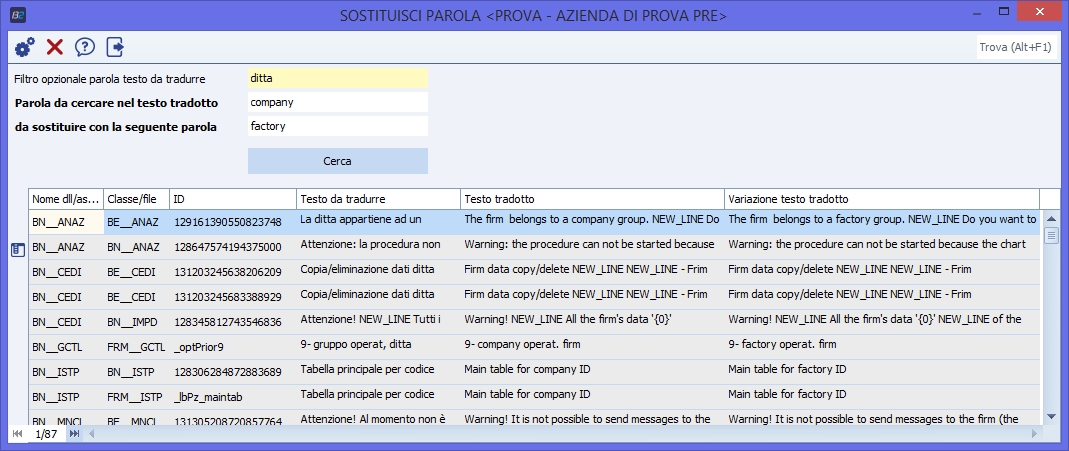
Task: Click the Cerca button
Action: (x=337, y=161)
